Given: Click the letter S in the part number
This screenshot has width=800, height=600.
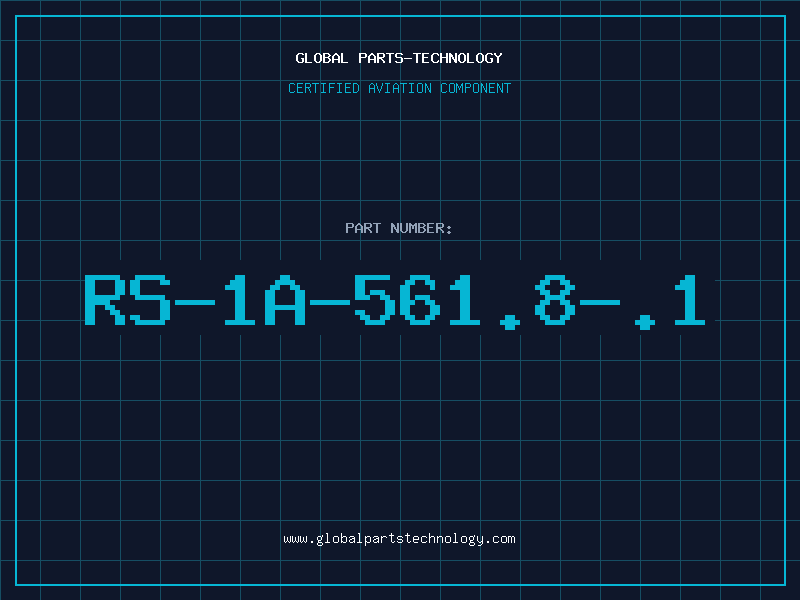Looking at the screenshot, I should click(150, 300).
